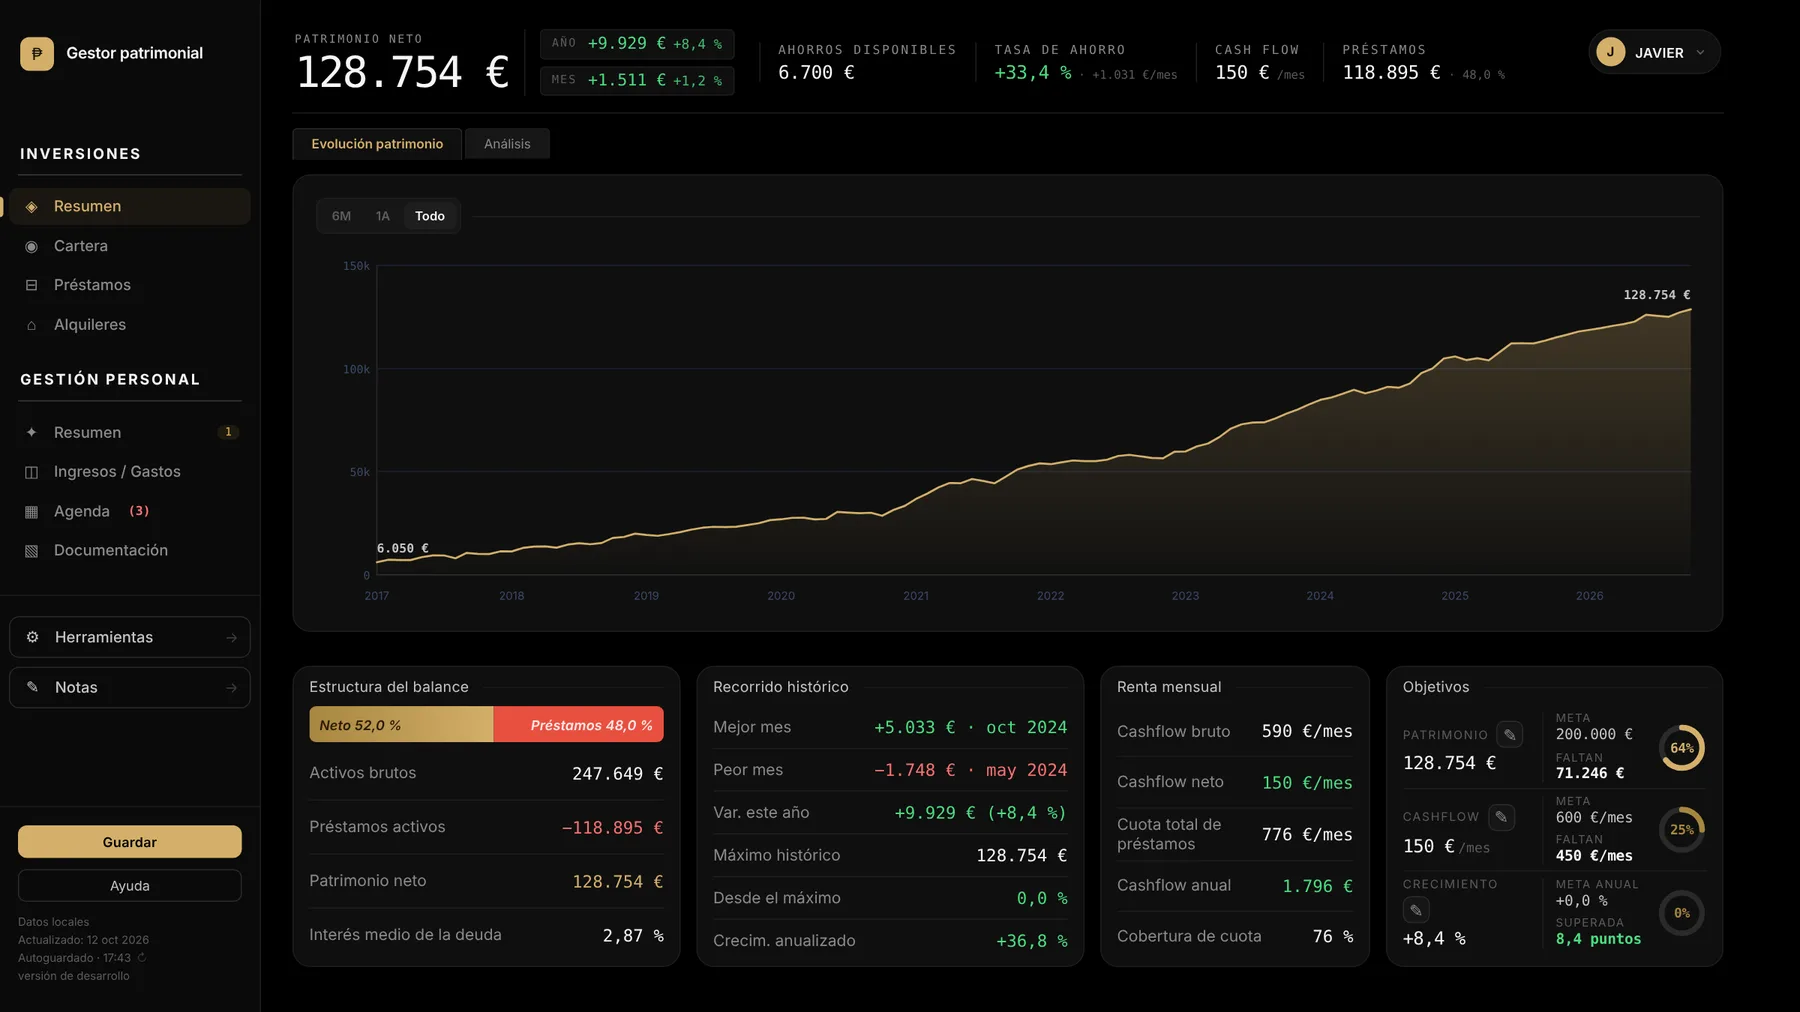Click the Mejor mes +5.033 € value
Image resolution: width=1800 pixels, height=1012 pixels.
(970, 727)
